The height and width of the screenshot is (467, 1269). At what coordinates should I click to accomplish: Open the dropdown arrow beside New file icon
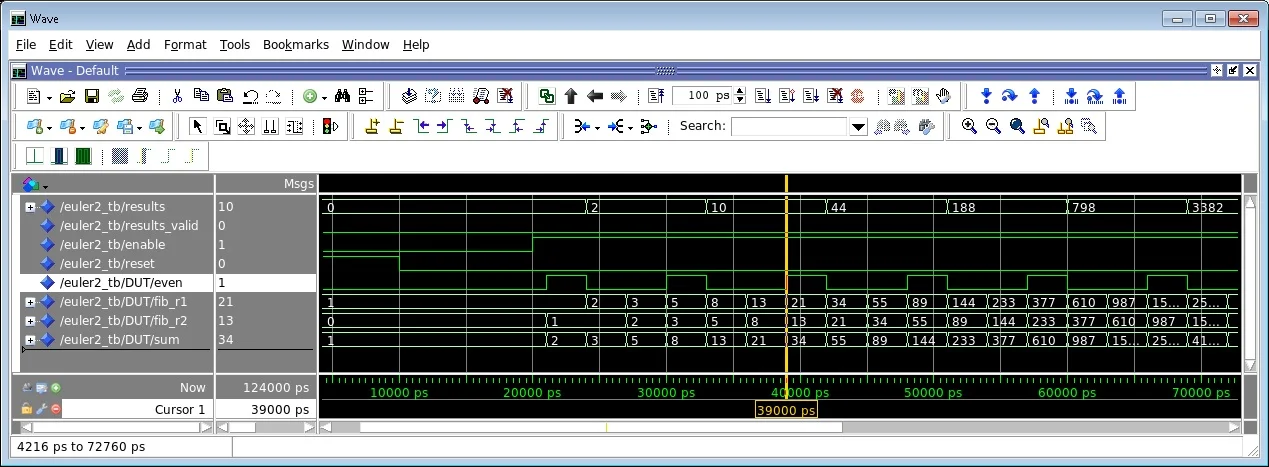(x=48, y=96)
